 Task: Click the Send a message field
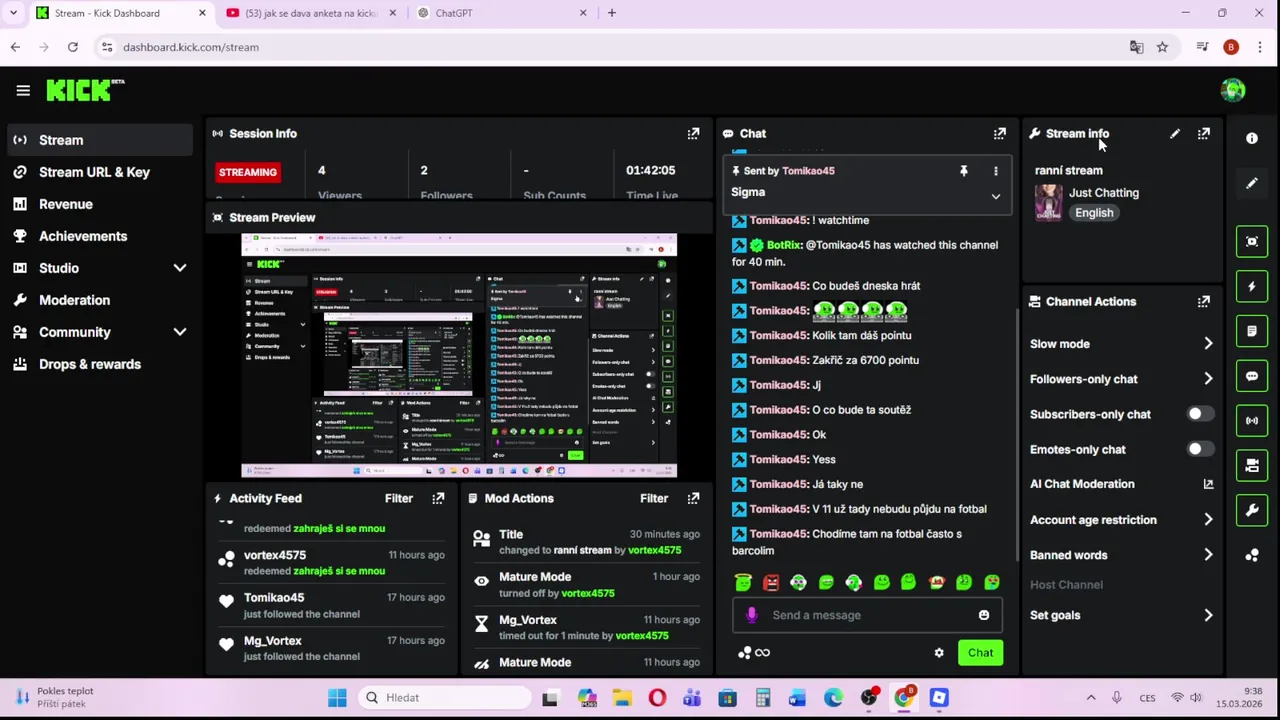866,615
